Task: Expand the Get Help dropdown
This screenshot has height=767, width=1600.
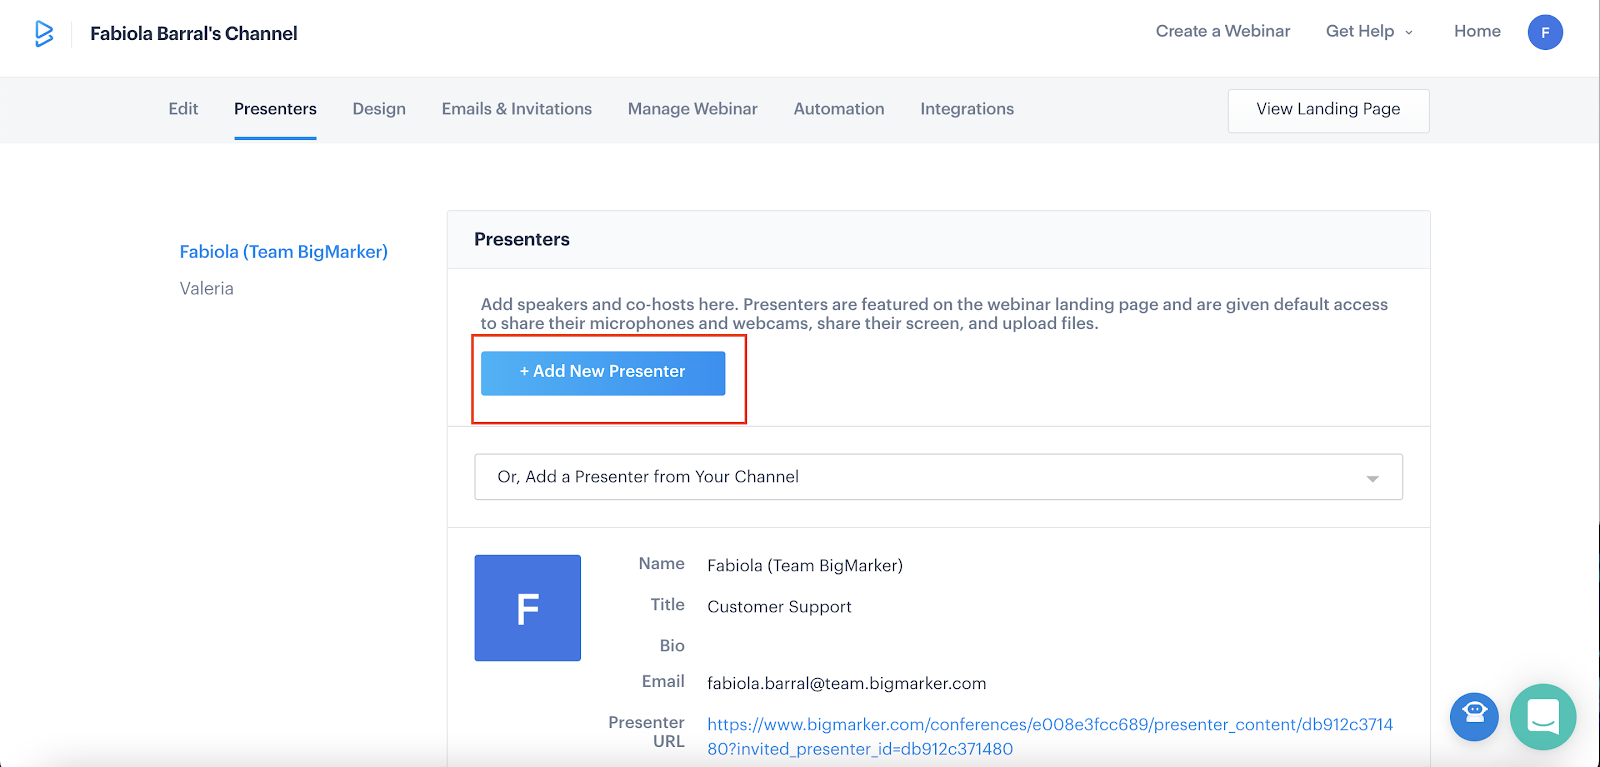Action: (1369, 31)
